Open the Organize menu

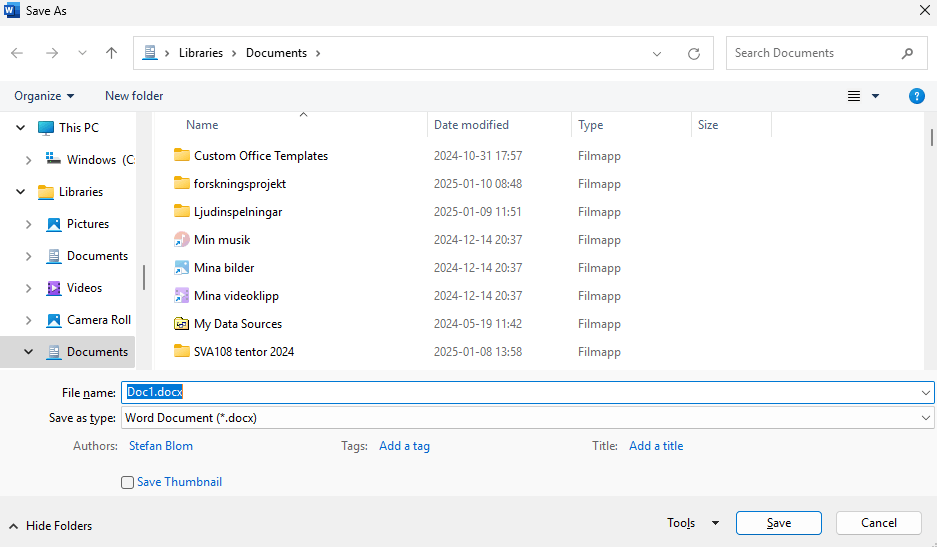44,96
